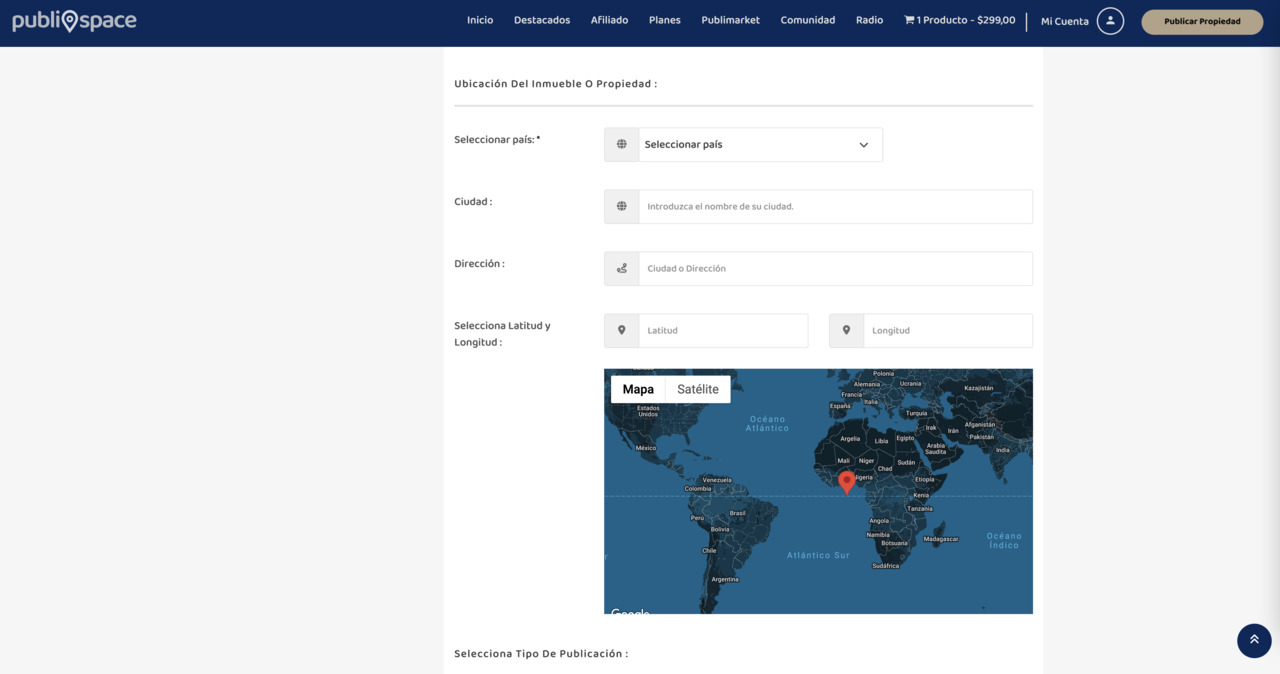Click Chile label on the map
This screenshot has height=674, width=1280.
click(x=709, y=550)
